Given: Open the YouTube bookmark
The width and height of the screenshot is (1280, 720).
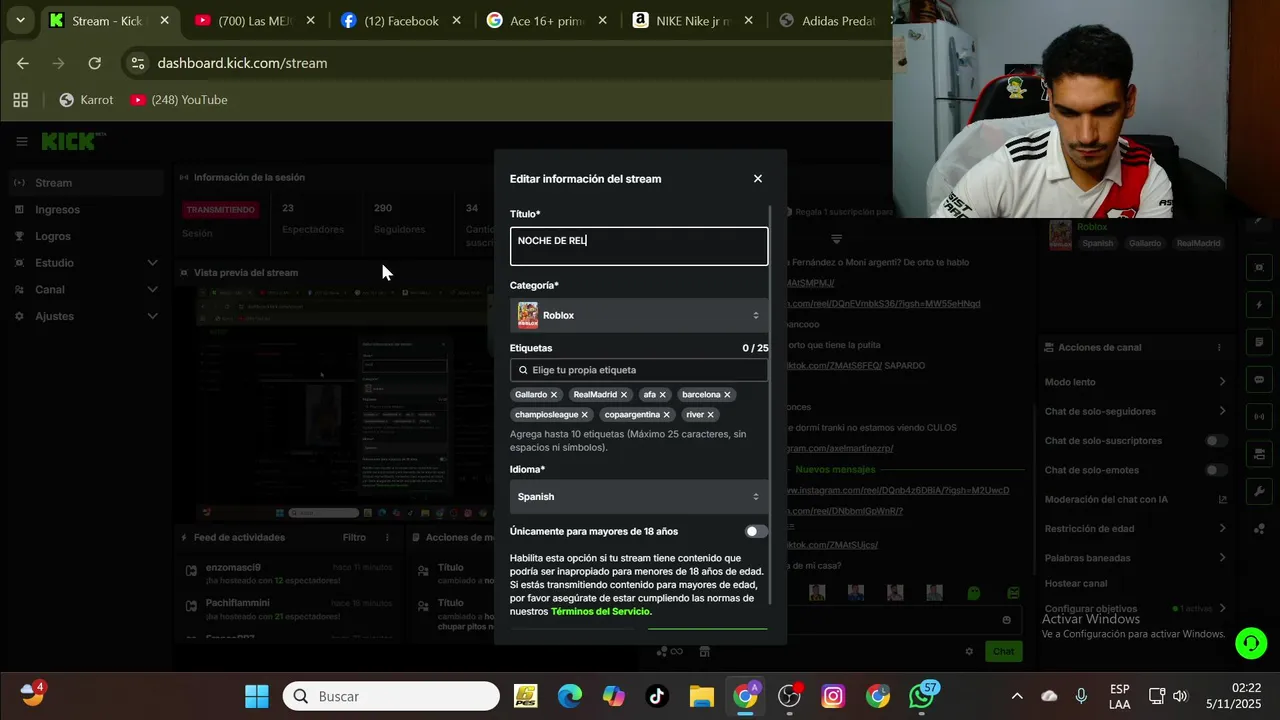Looking at the screenshot, I should click(179, 100).
